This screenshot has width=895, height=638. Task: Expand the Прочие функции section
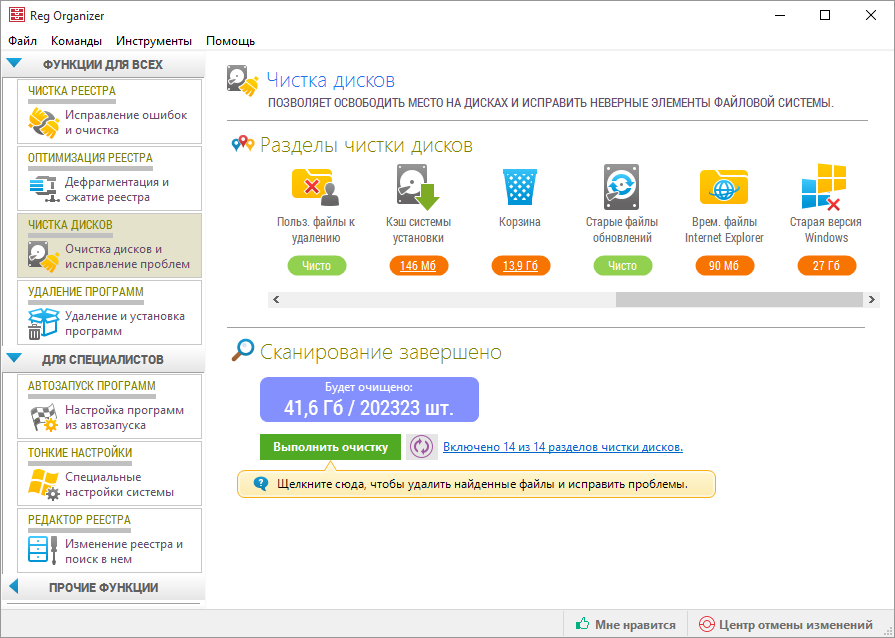coord(14,587)
